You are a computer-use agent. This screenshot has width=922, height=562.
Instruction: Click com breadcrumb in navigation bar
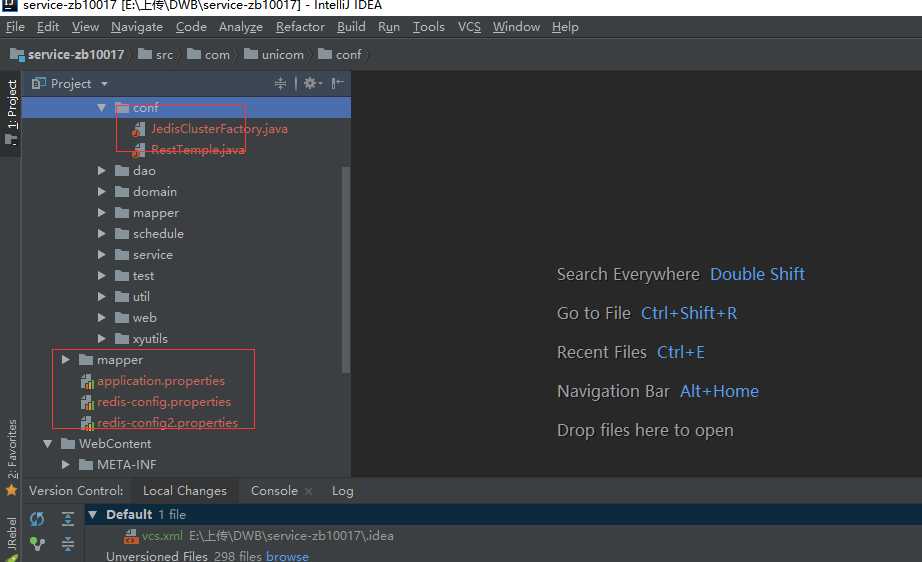point(209,55)
